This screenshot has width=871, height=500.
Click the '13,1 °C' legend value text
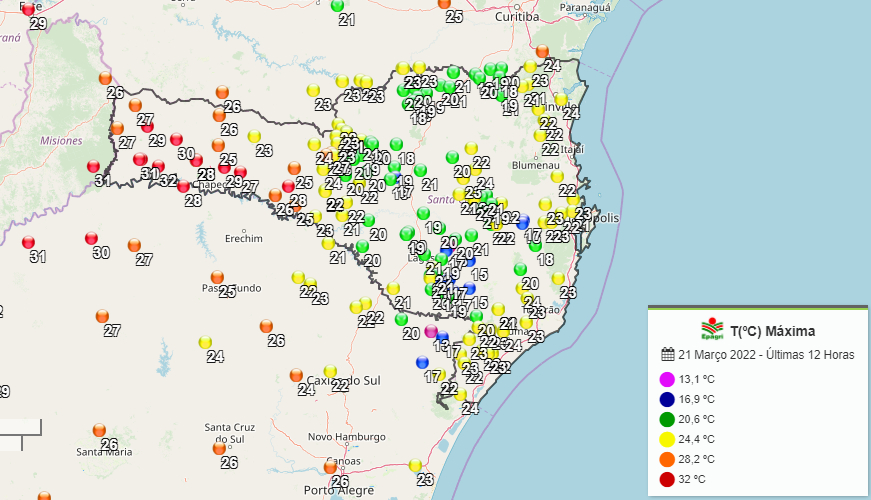click(x=697, y=379)
